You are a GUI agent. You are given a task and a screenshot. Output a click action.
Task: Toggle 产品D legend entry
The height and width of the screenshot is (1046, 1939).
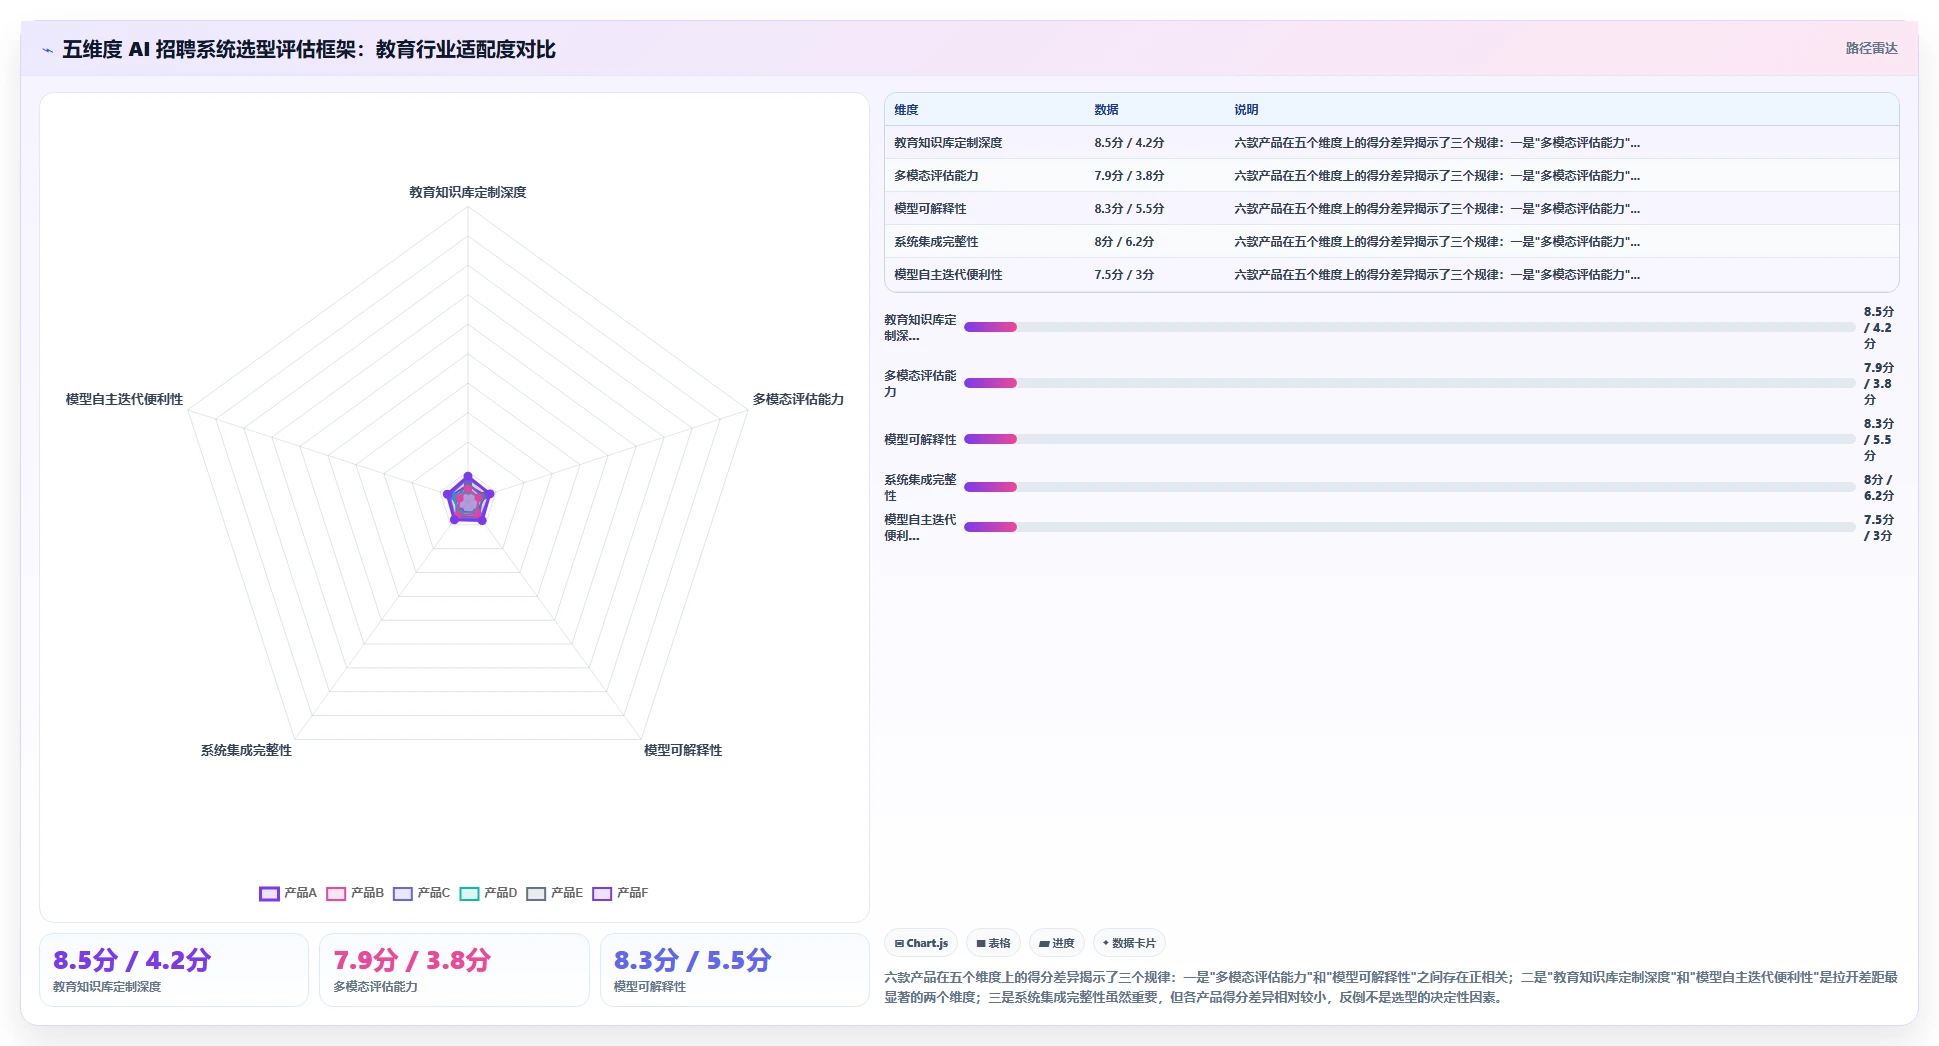click(x=488, y=893)
